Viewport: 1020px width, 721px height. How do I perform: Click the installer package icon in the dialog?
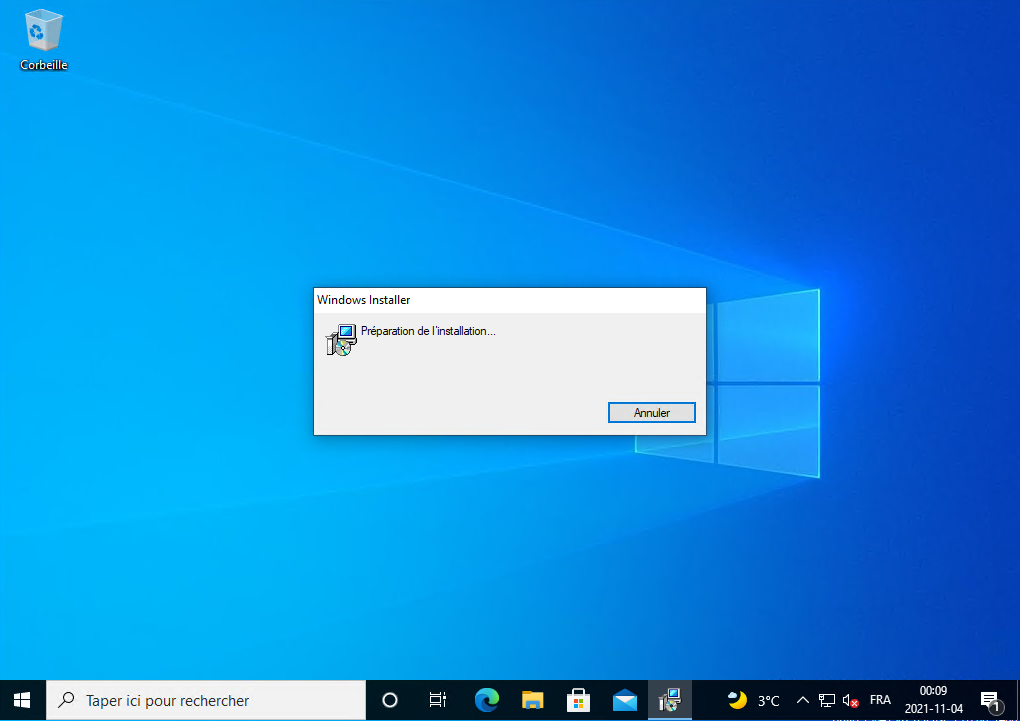pyautogui.click(x=340, y=341)
